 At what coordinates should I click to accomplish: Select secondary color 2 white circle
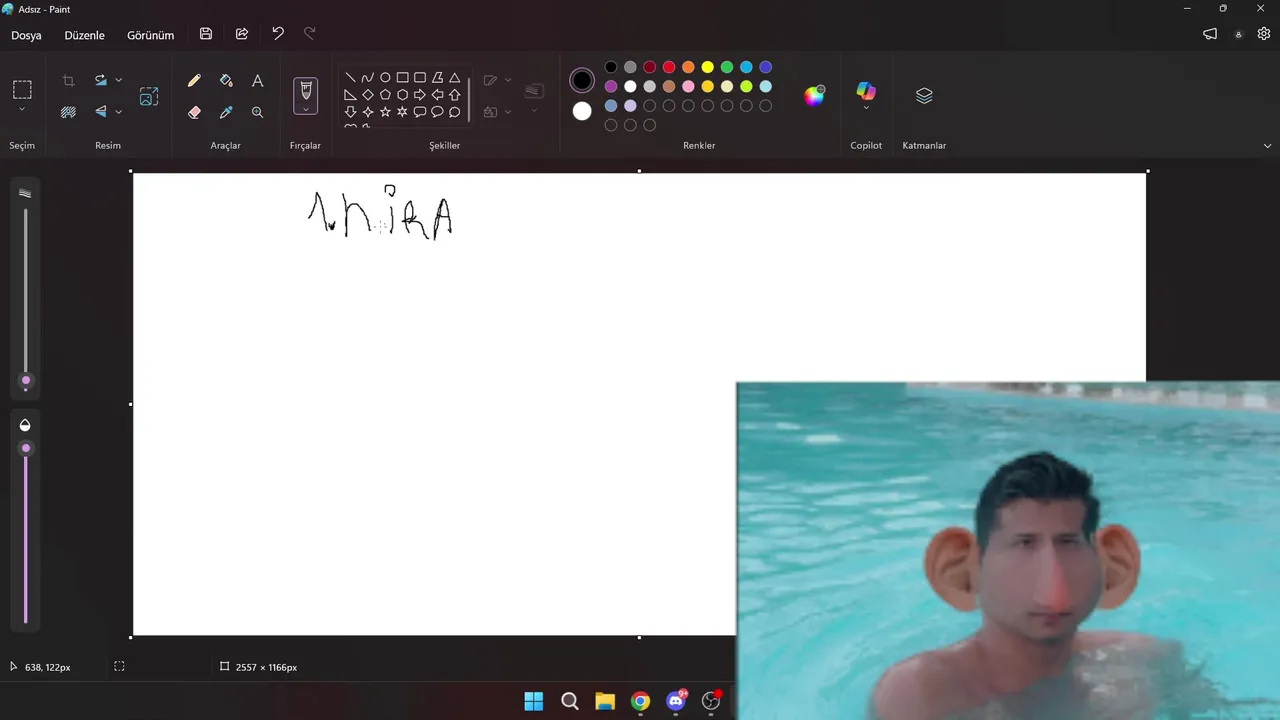[582, 111]
